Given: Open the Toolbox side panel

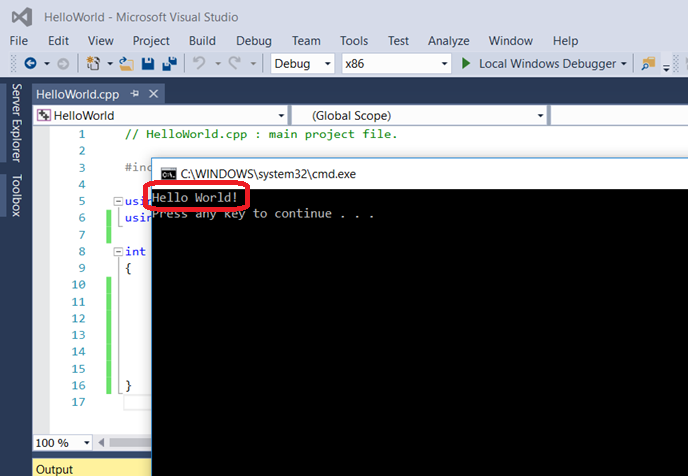Looking at the screenshot, I should point(16,195).
